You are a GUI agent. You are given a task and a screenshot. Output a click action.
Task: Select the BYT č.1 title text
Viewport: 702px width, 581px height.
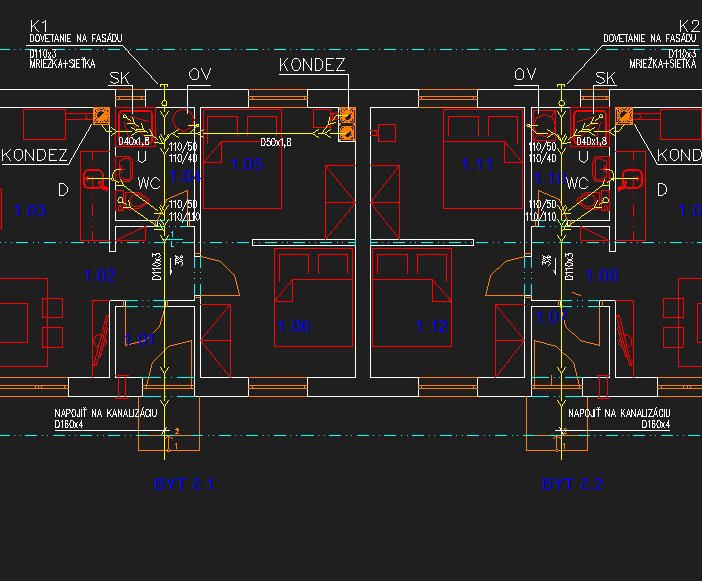click(x=184, y=484)
